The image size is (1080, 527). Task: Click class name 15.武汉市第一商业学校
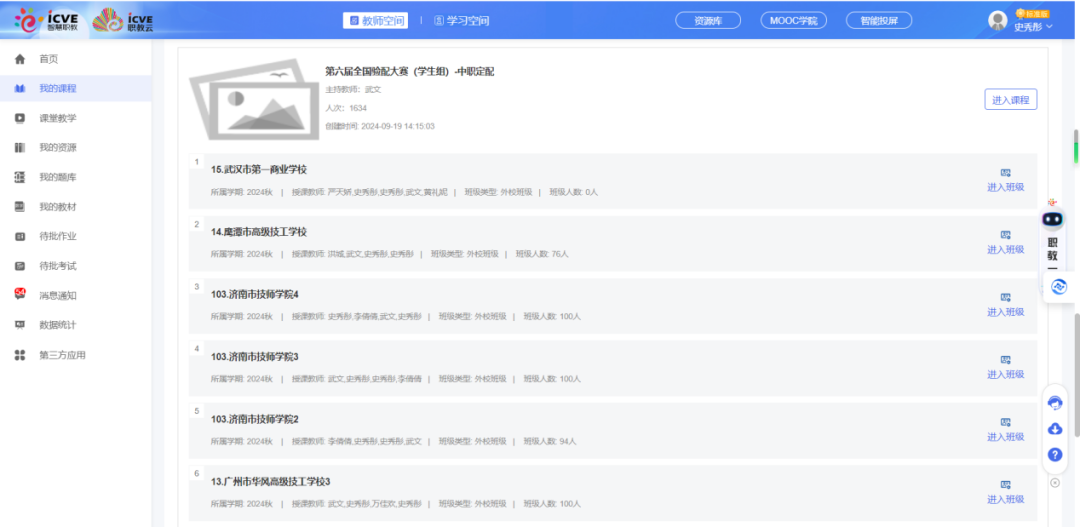(258, 169)
